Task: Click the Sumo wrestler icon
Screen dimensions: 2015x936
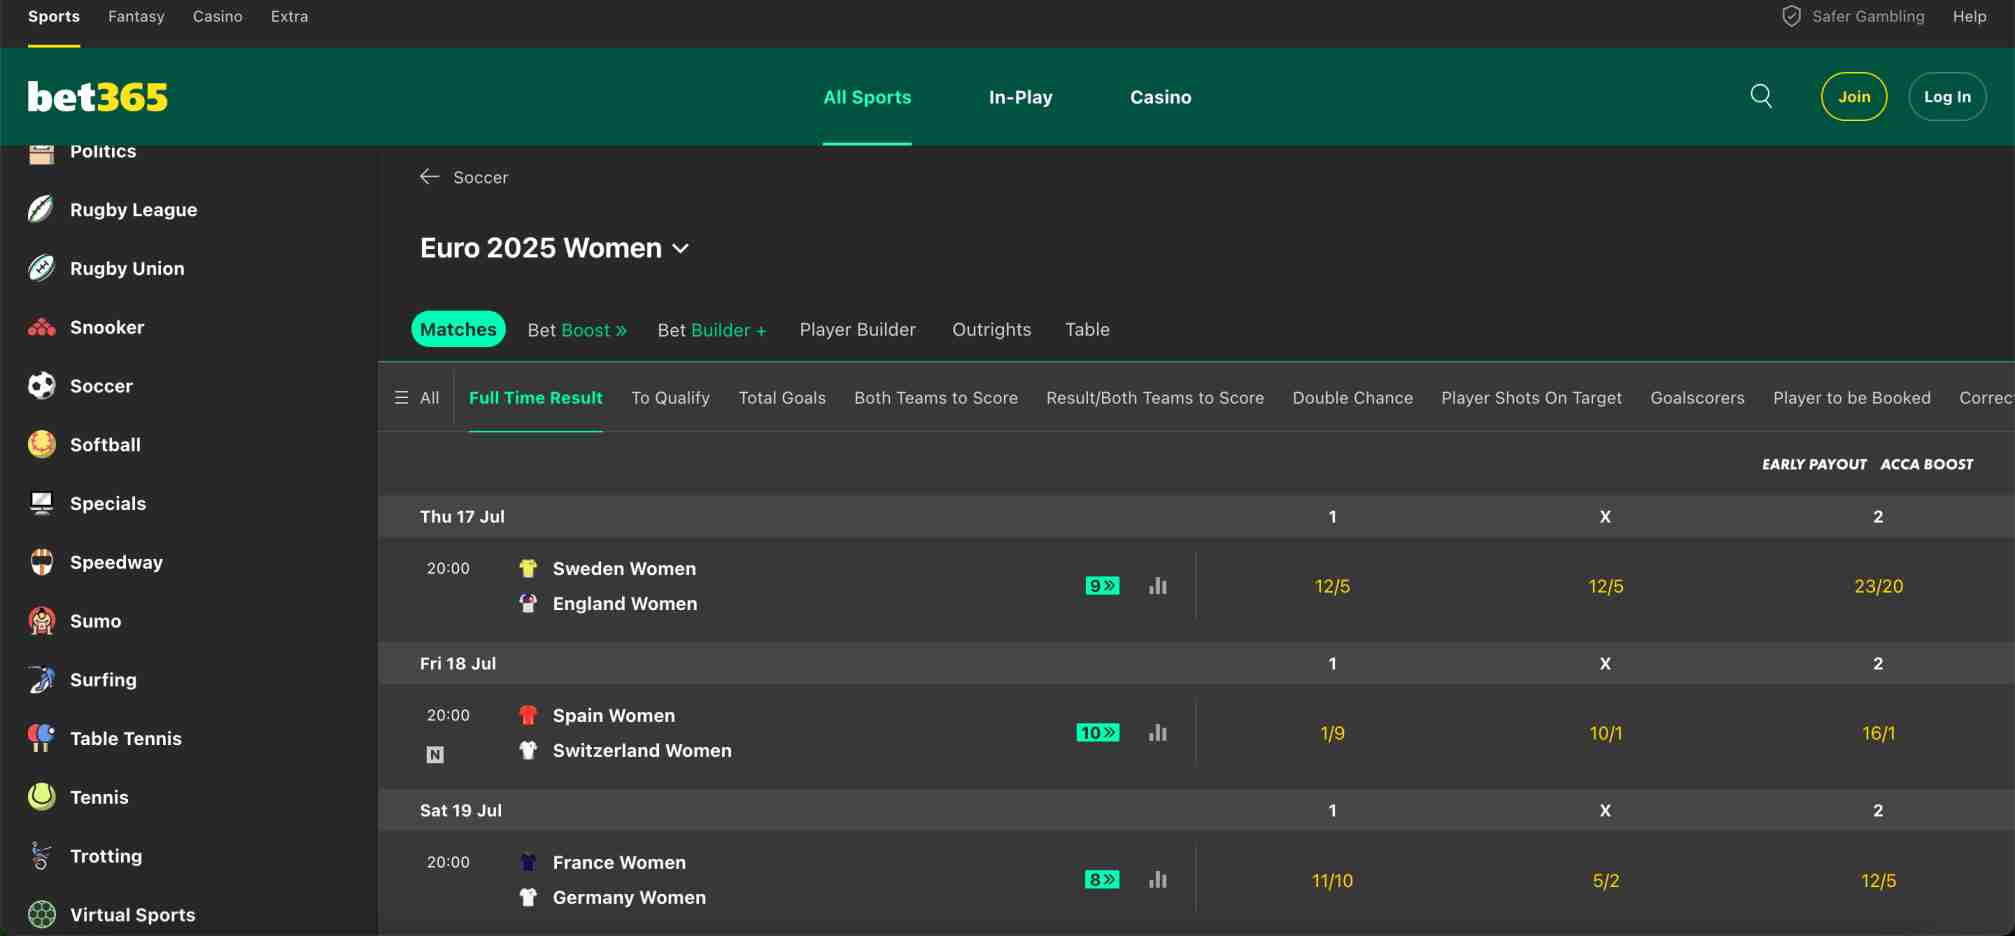Action: pyautogui.click(x=41, y=621)
